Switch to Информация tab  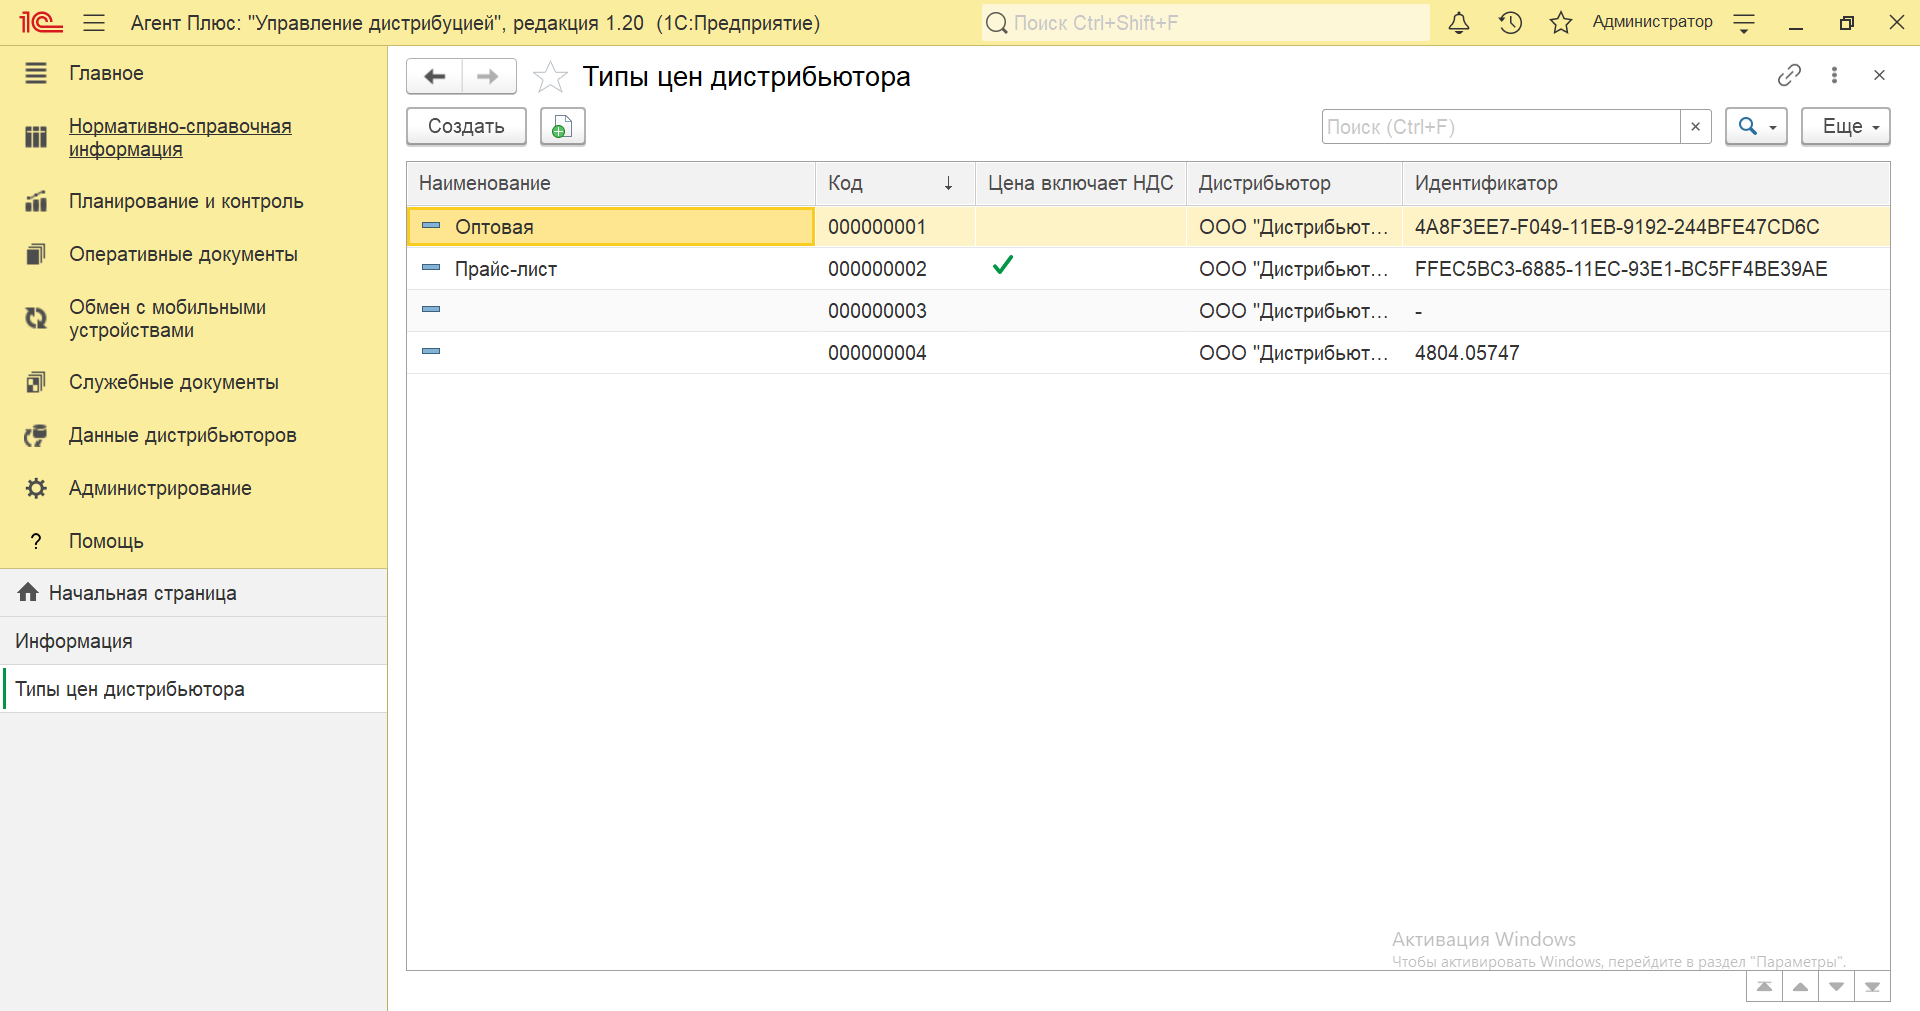coord(194,641)
